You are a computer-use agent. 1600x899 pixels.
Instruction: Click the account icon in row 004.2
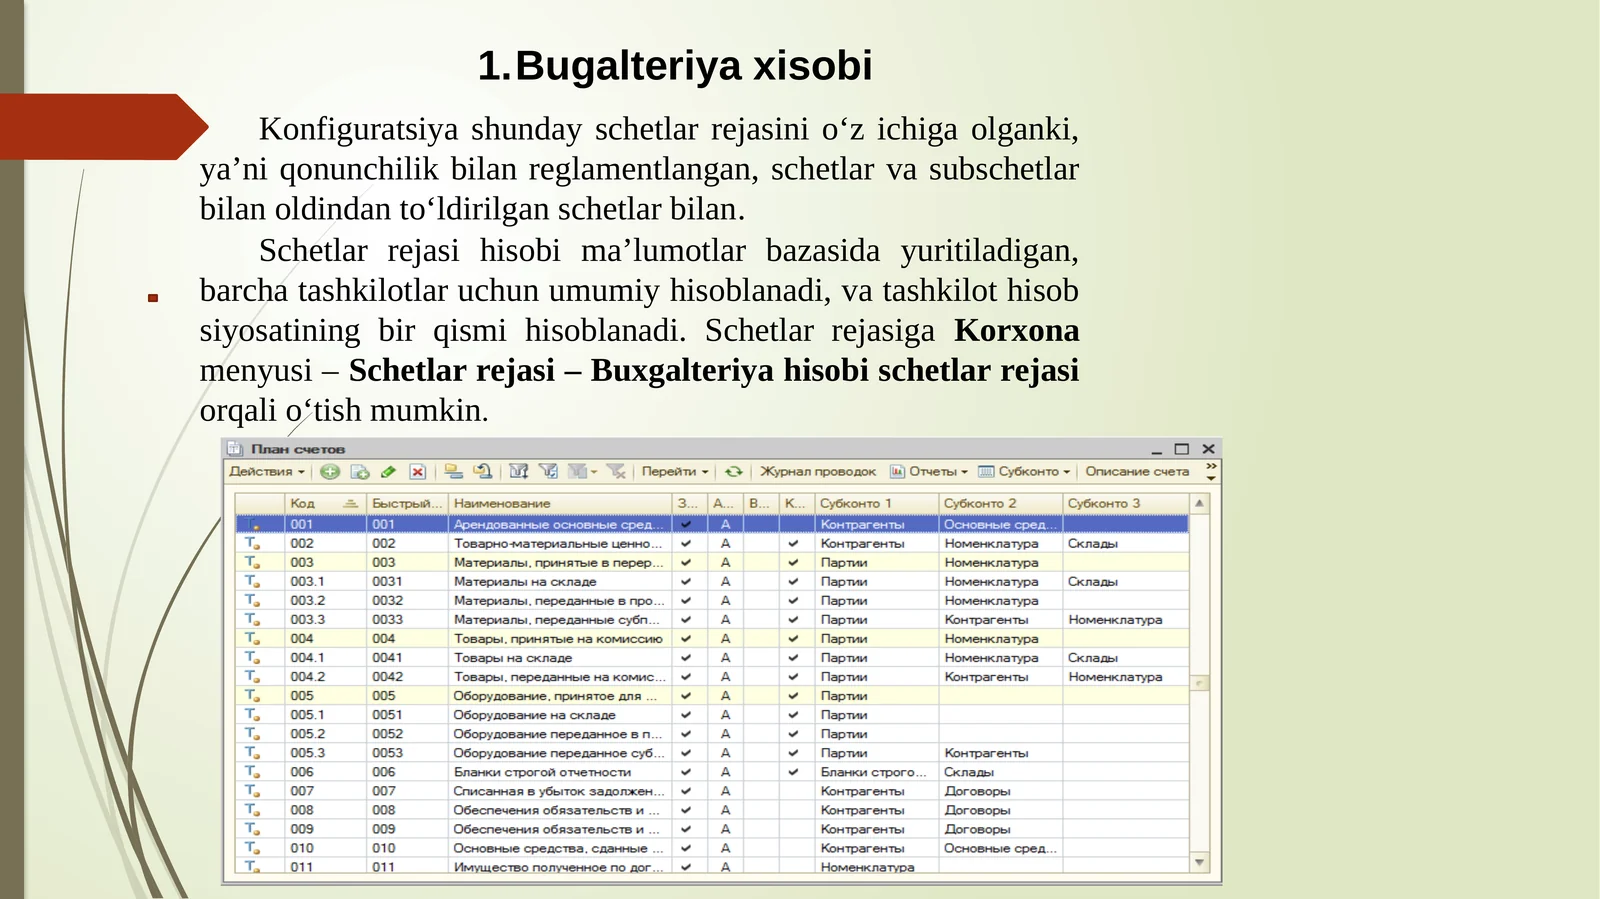(x=252, y=676)
